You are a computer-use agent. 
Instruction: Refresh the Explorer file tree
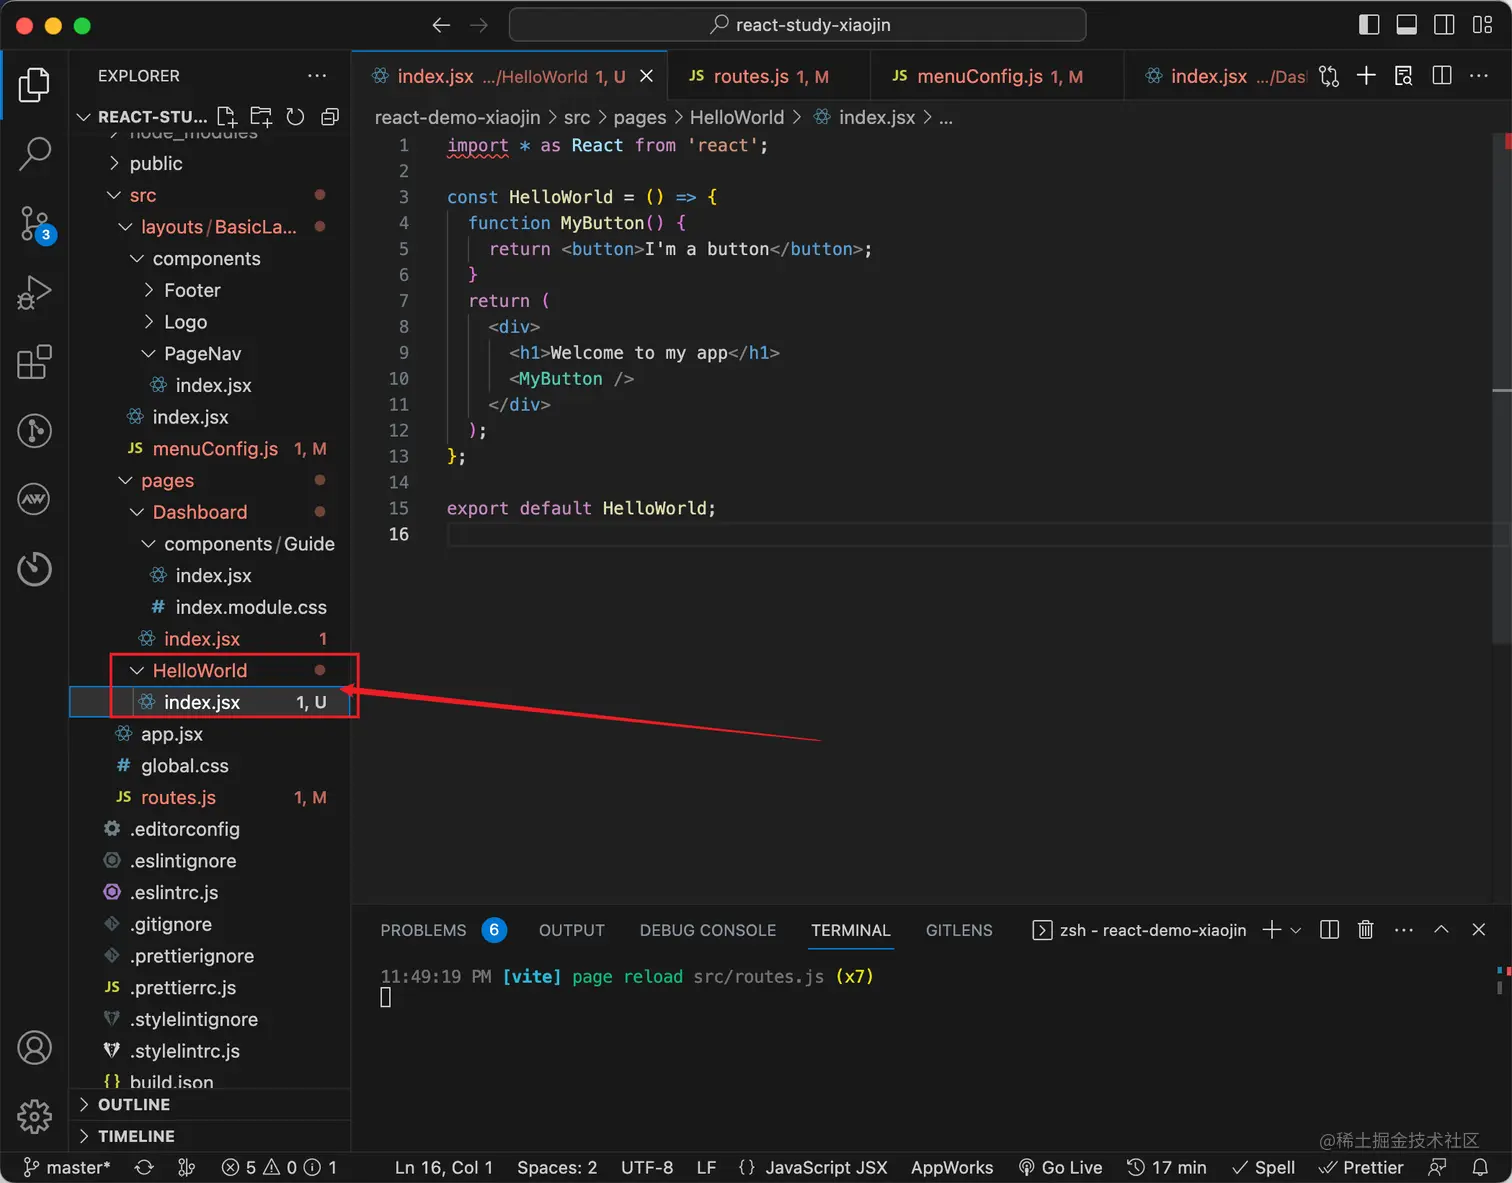(295, 117)
